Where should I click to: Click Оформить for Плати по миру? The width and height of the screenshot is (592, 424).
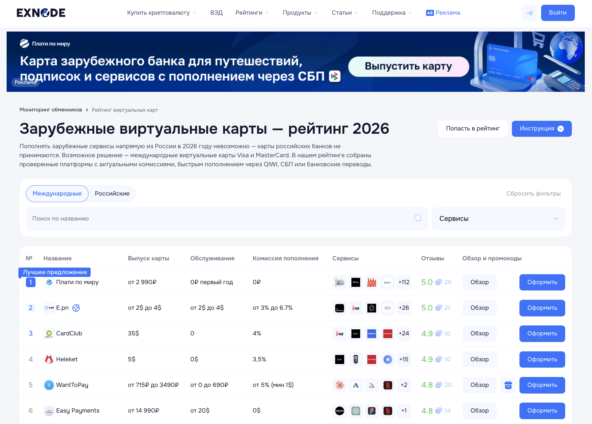(542, 282)
